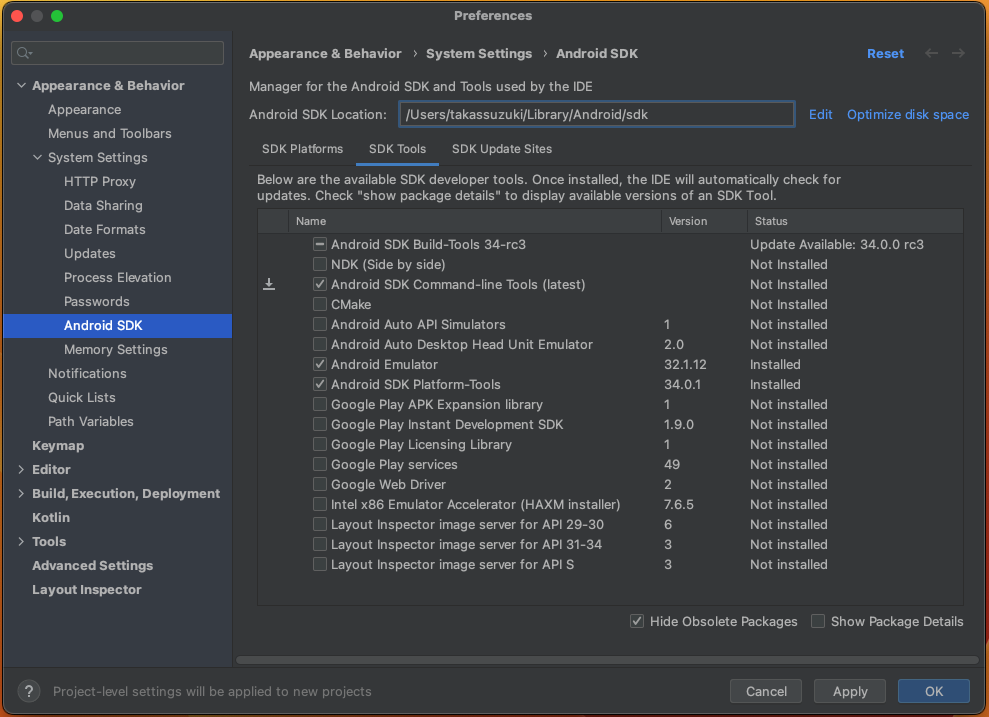Click the Apply button
Screen dimensions: 989x717
click(x=850, y=691)
